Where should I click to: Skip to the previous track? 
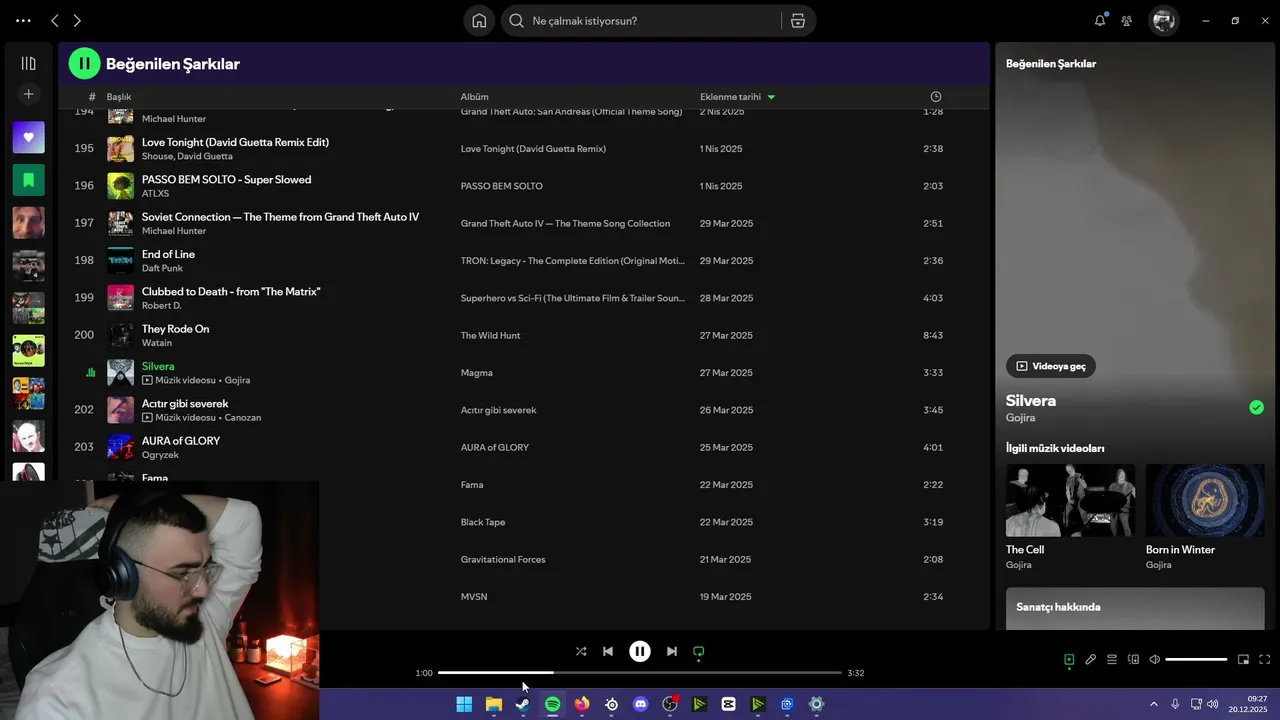(x=608, y=651)
